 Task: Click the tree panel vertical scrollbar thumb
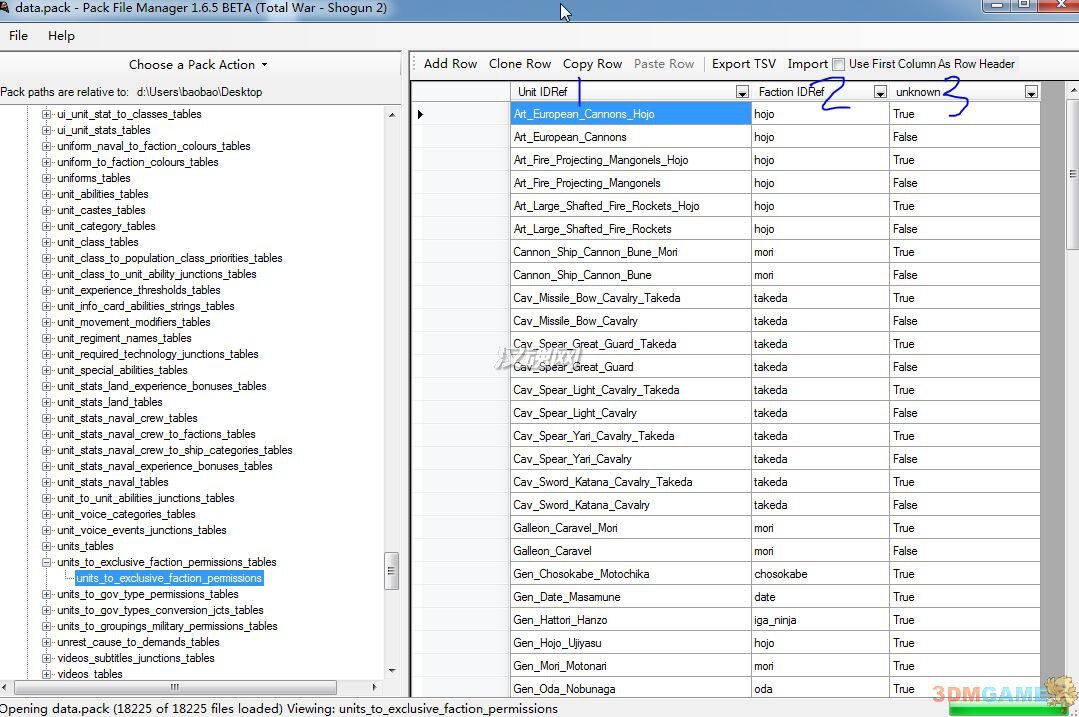392,570
